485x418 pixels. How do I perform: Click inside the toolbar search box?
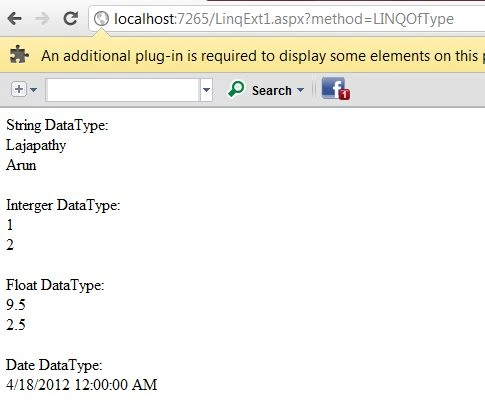tap(123, 90)
